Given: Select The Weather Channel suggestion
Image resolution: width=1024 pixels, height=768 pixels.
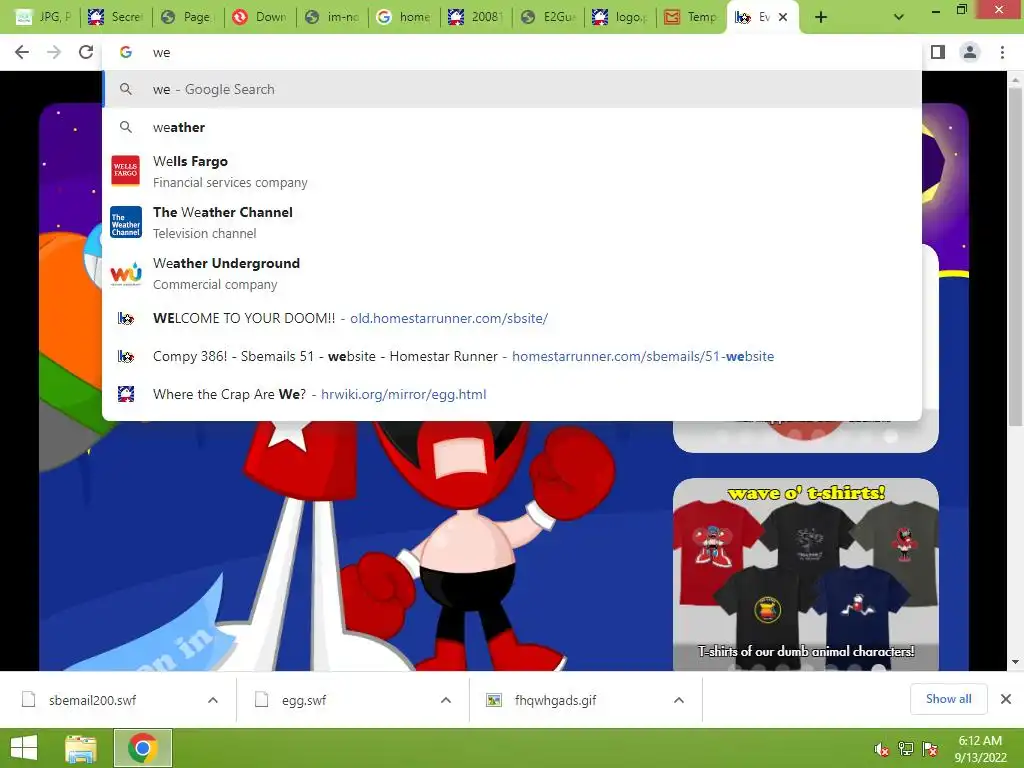Looking at the screenshot, I should 512,222.
